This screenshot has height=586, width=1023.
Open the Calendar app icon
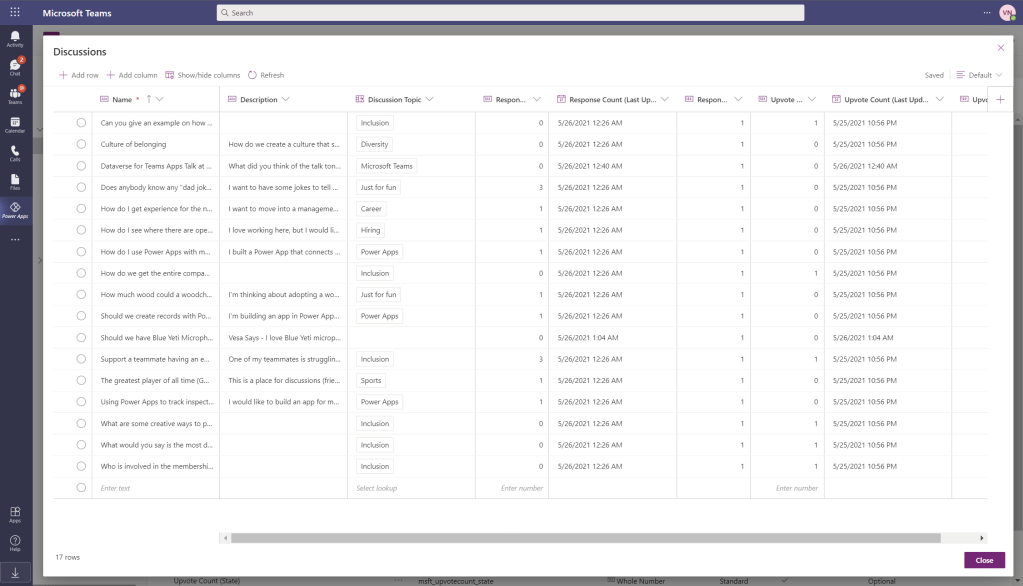(x=15, y=125)
